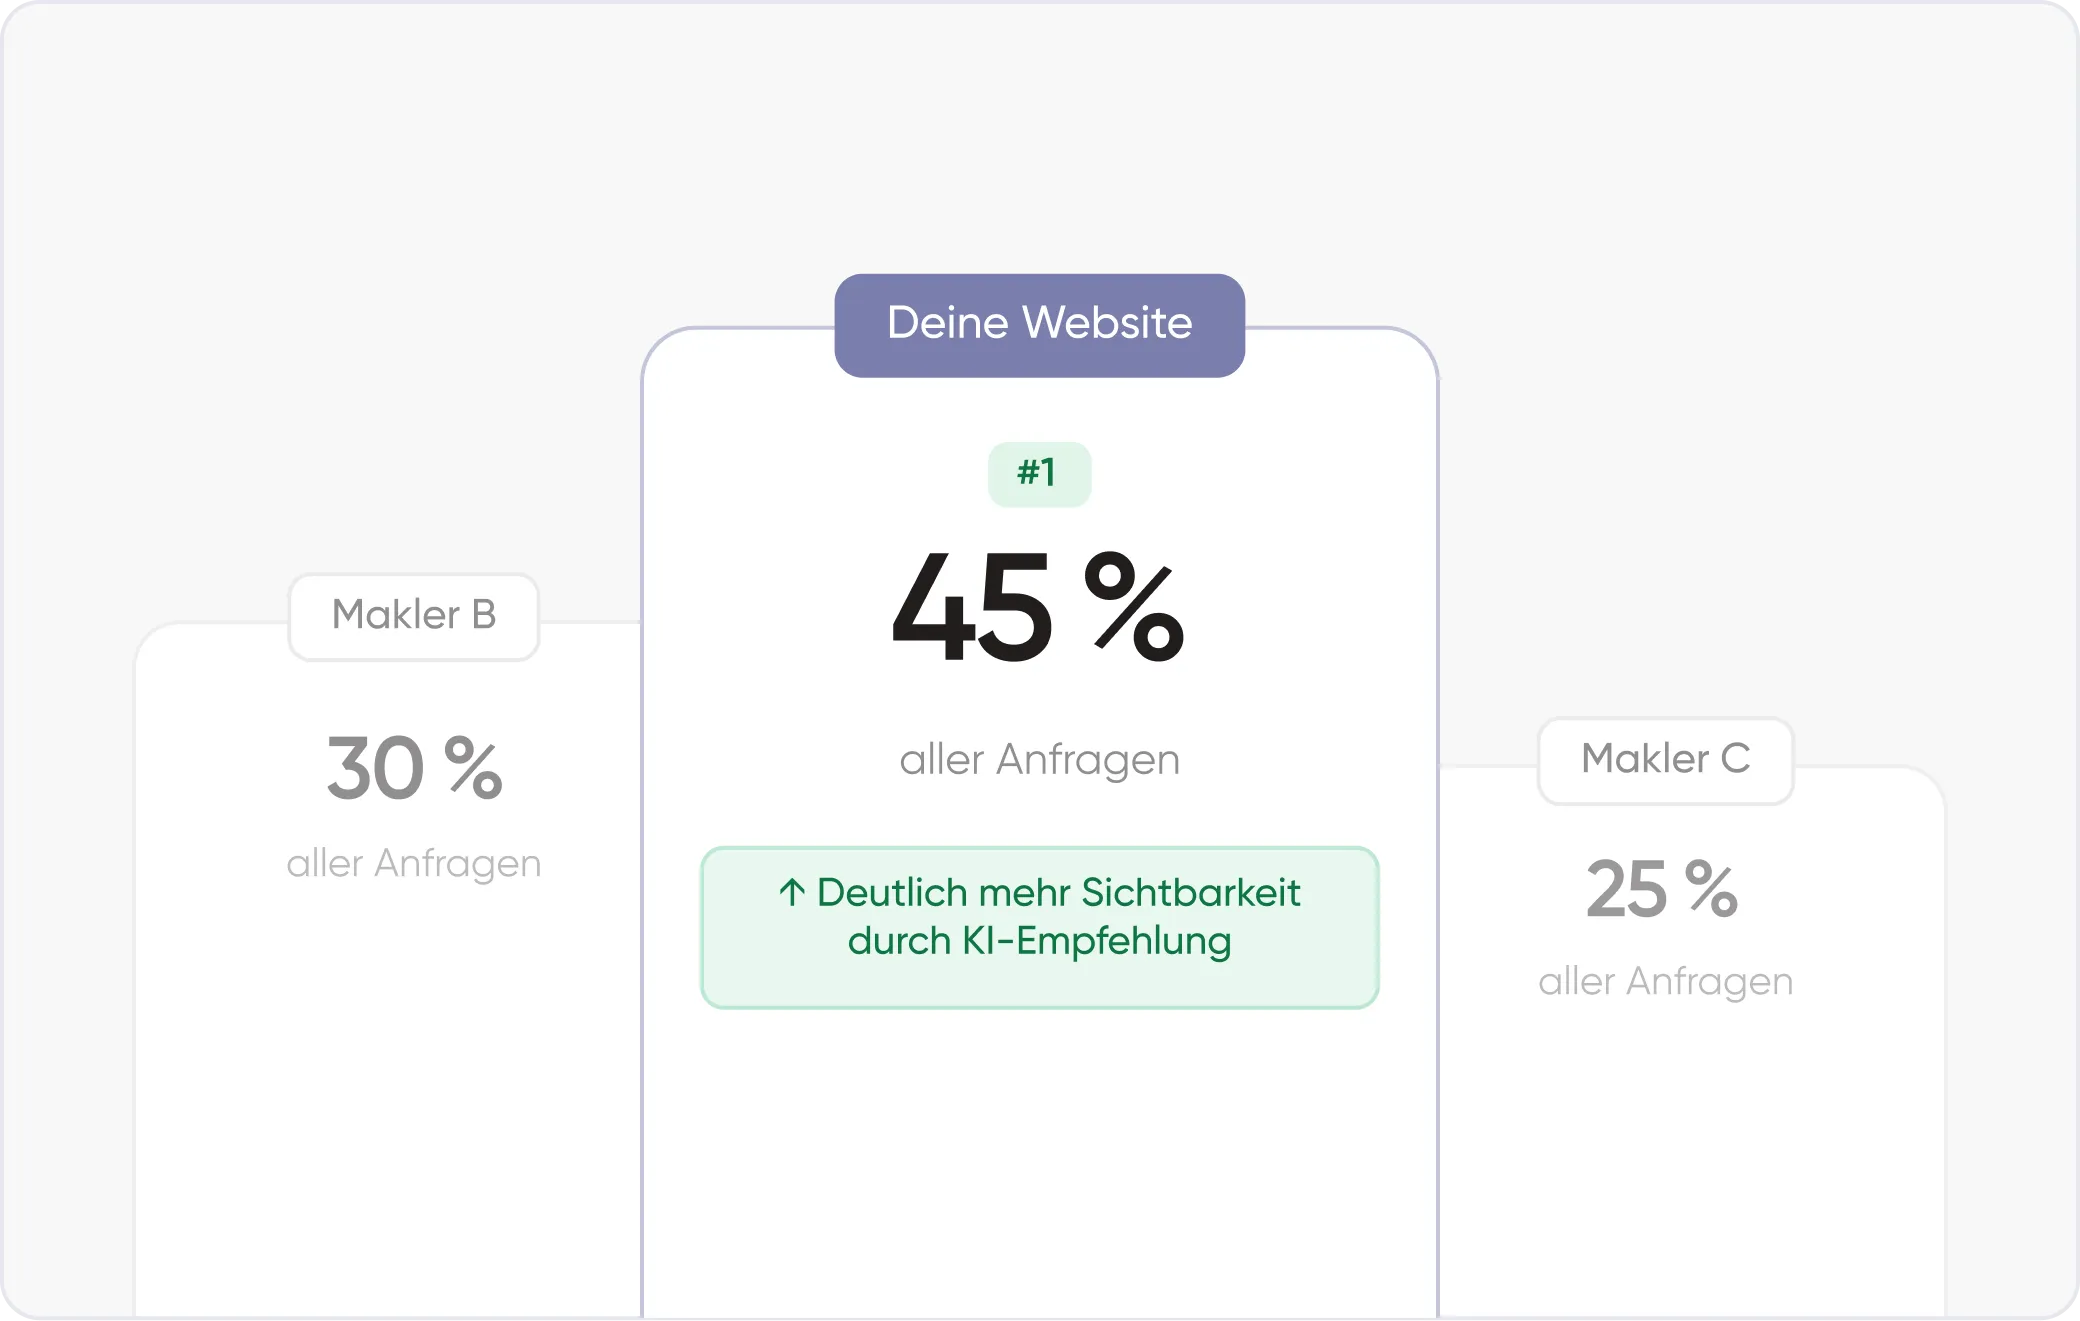Open the Makler C label tag
The width and height of the screenshot is (2080, 1321).
(x=1665, y=760)
